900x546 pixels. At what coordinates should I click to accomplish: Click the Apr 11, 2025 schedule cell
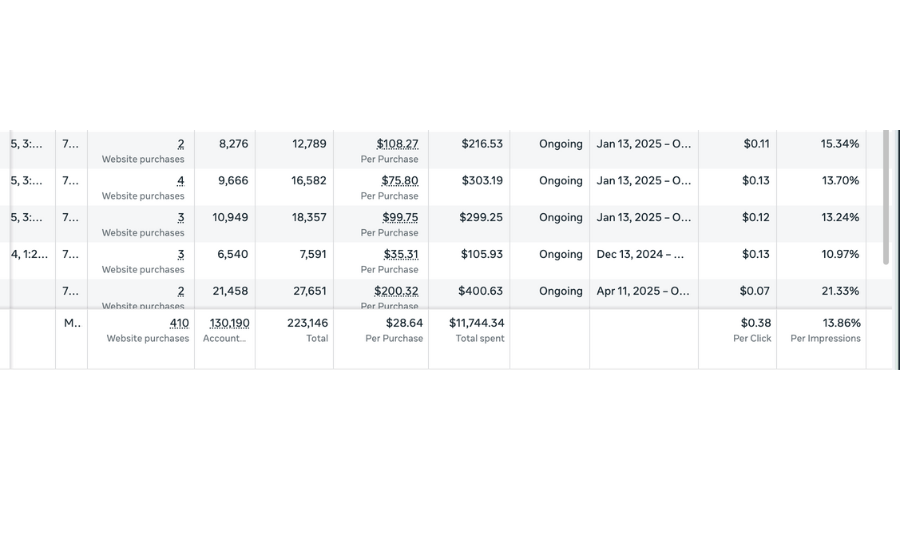click(x=644, y=294)
